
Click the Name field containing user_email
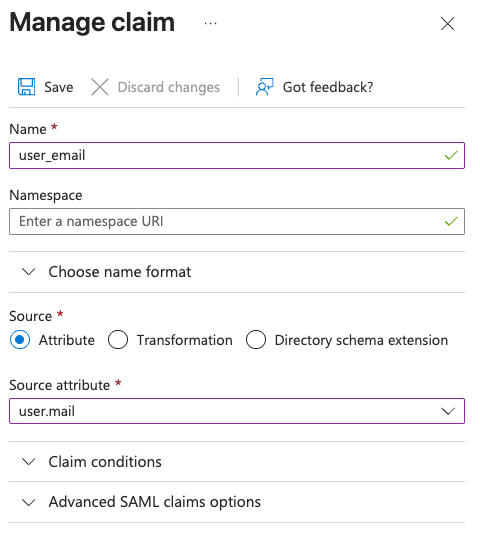click(x=237, y=156)
